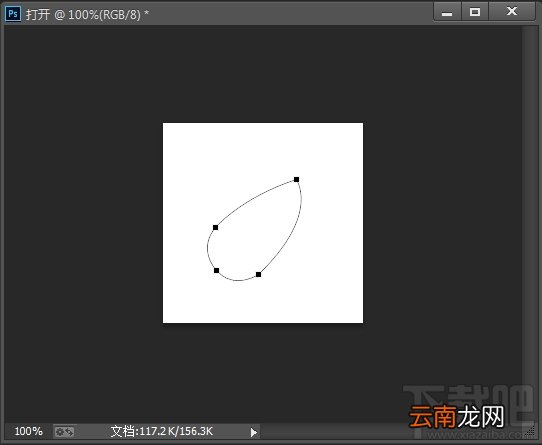Select the top-right anchor point of the path
Screen dimensions: 542x445
tap(296, 179)
